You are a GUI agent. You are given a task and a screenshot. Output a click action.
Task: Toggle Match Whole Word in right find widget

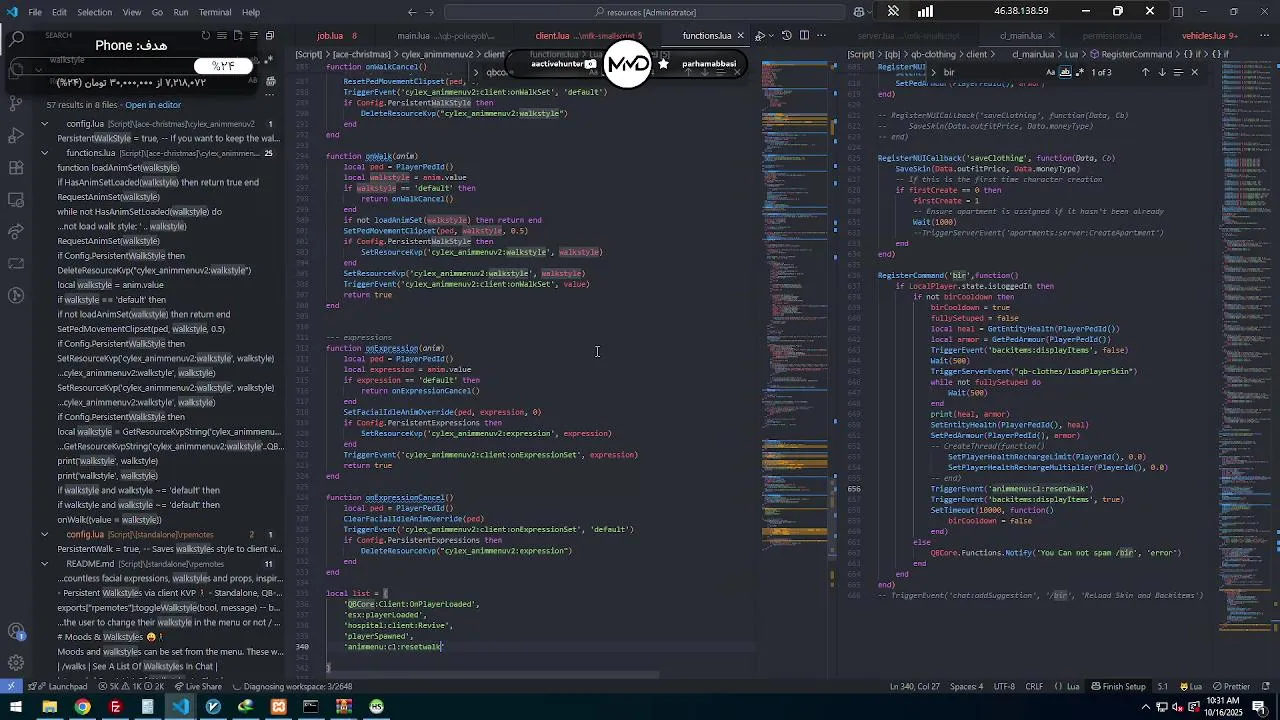[1065, 72]
